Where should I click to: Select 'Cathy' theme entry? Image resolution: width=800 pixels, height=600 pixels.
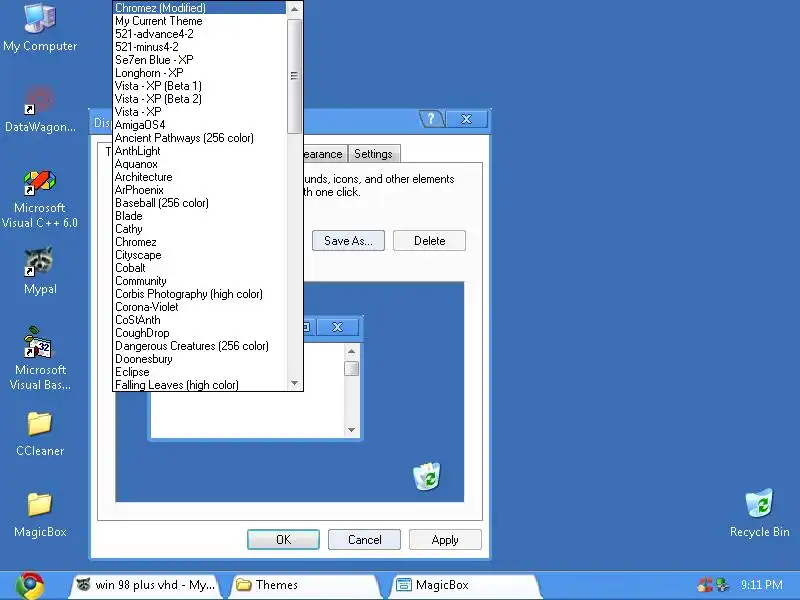pyautogui.click(x=199, y=229)
